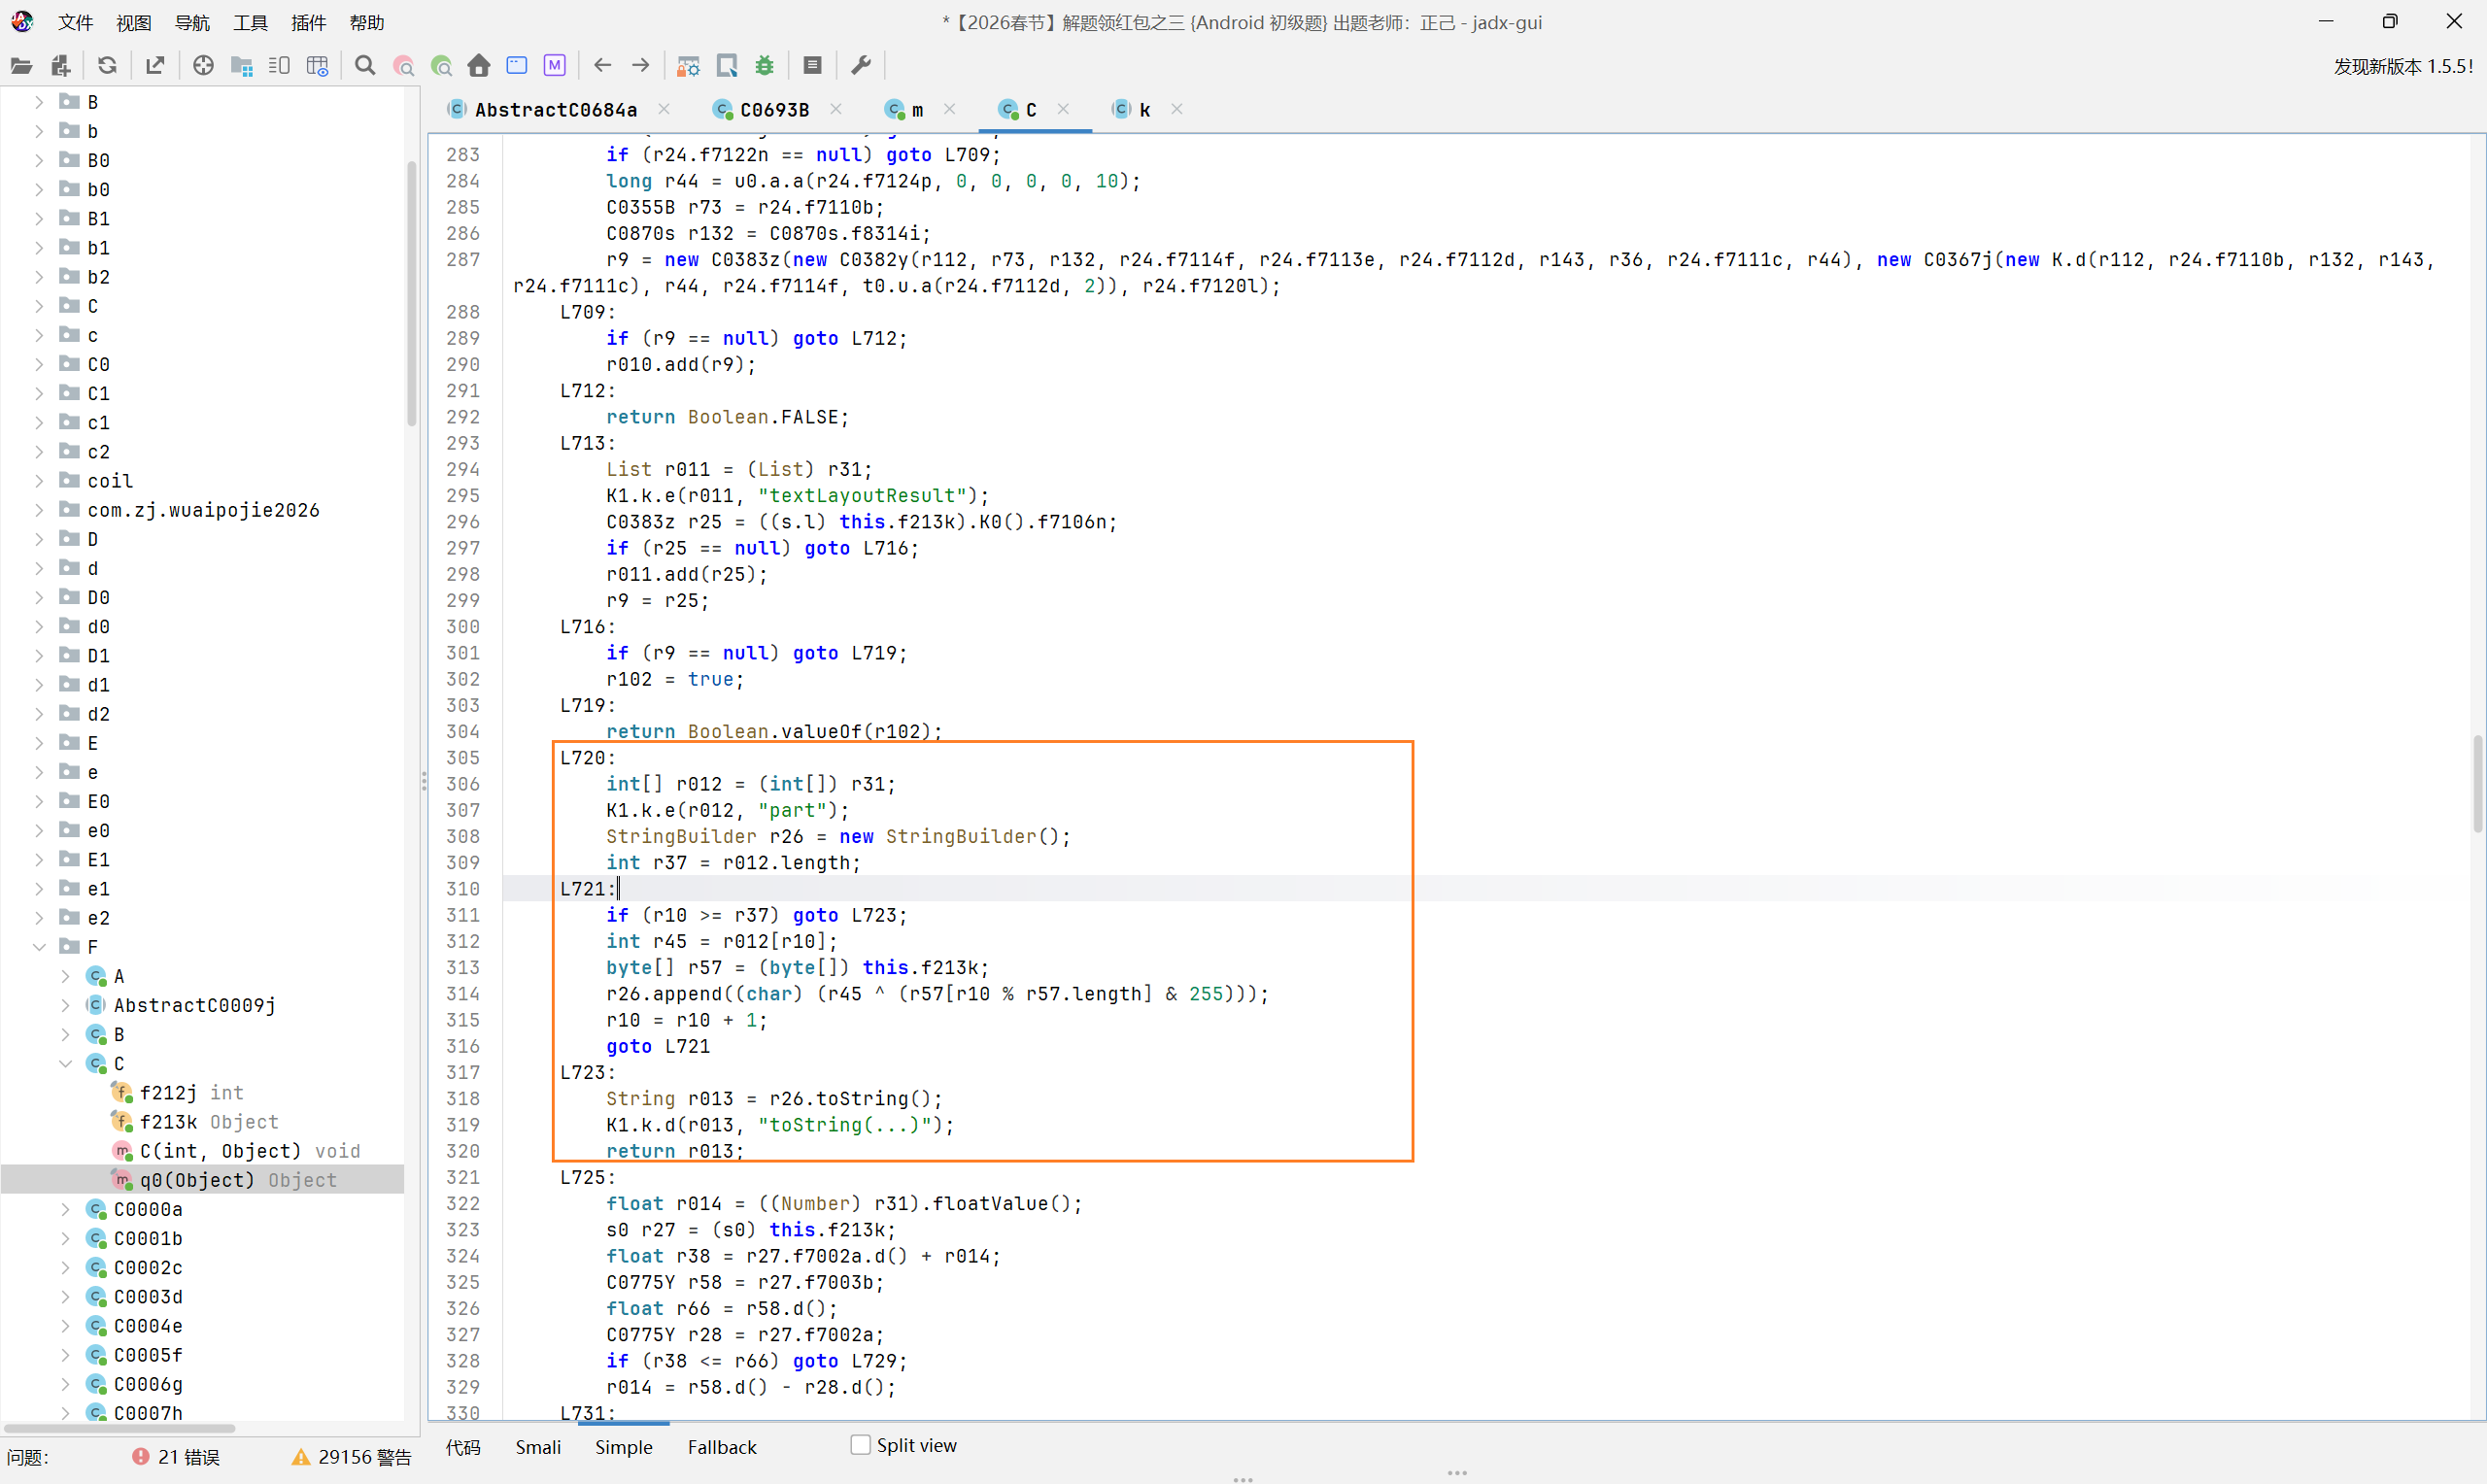Click the reload refresh toolbar icon
This screenshot has height=1484, width=2487.
(107, 66)
